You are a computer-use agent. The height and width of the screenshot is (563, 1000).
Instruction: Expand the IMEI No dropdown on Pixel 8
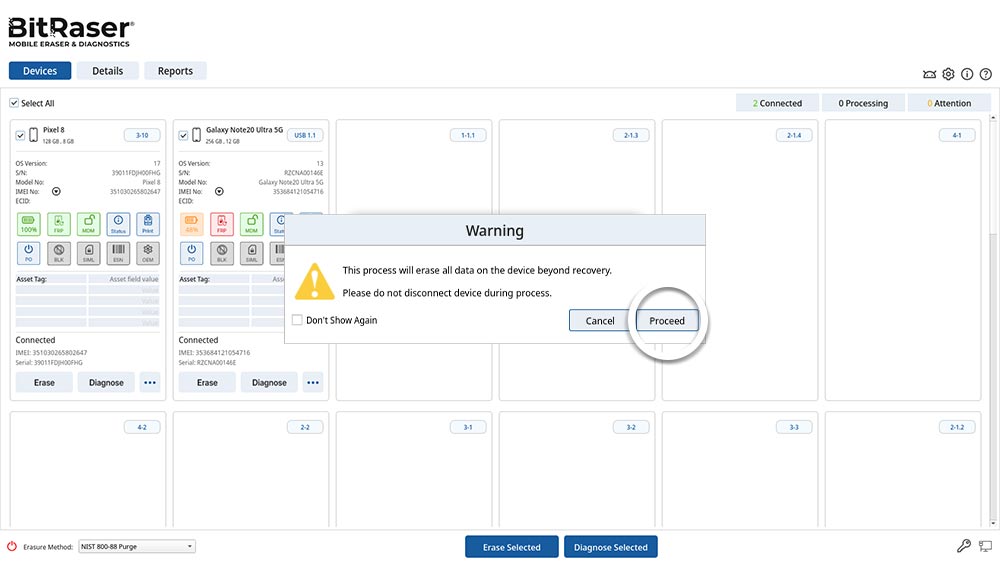[56, 191]
